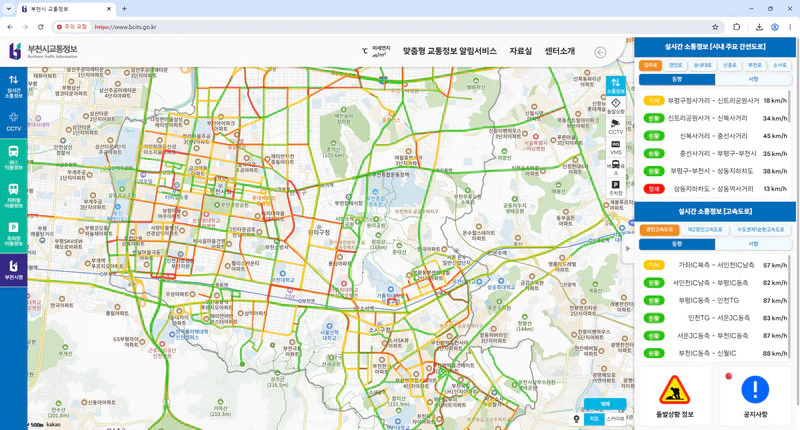Click 인천TG - 서운JC동측 row
This screenshot has height=430, width=800.
click(x=715, y=318)
